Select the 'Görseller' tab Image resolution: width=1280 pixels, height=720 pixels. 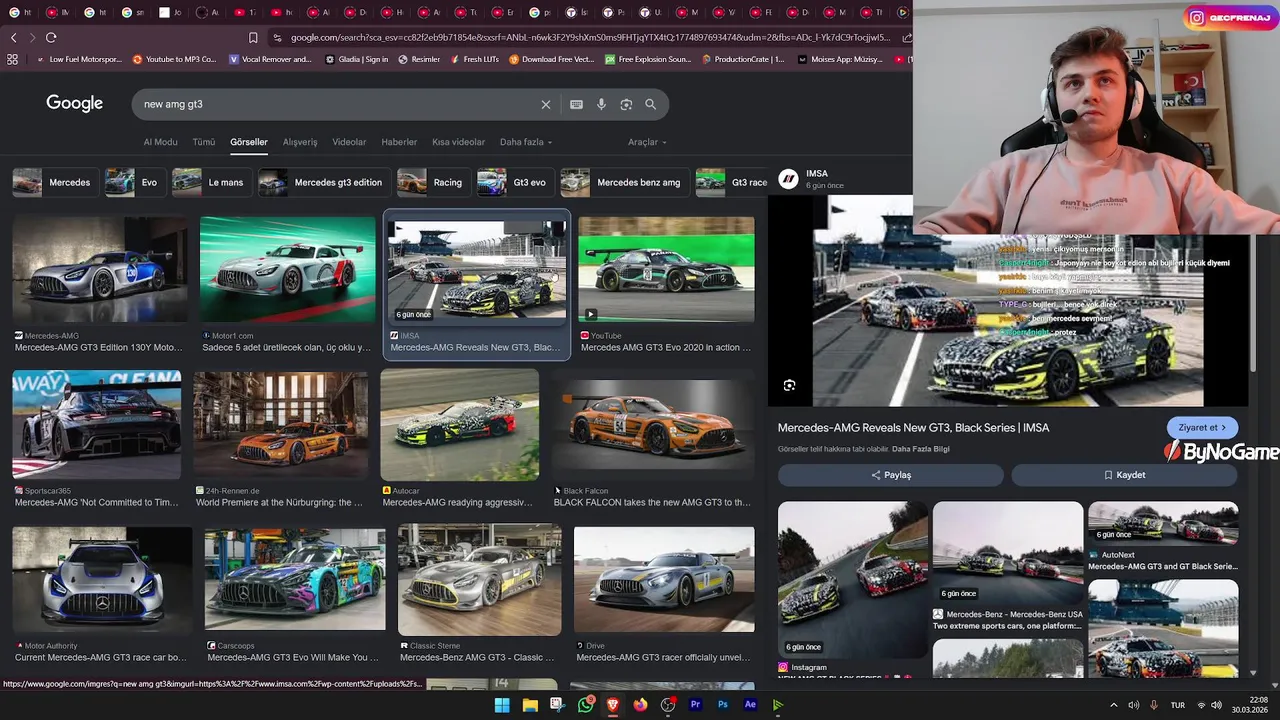tap(249, 142)
